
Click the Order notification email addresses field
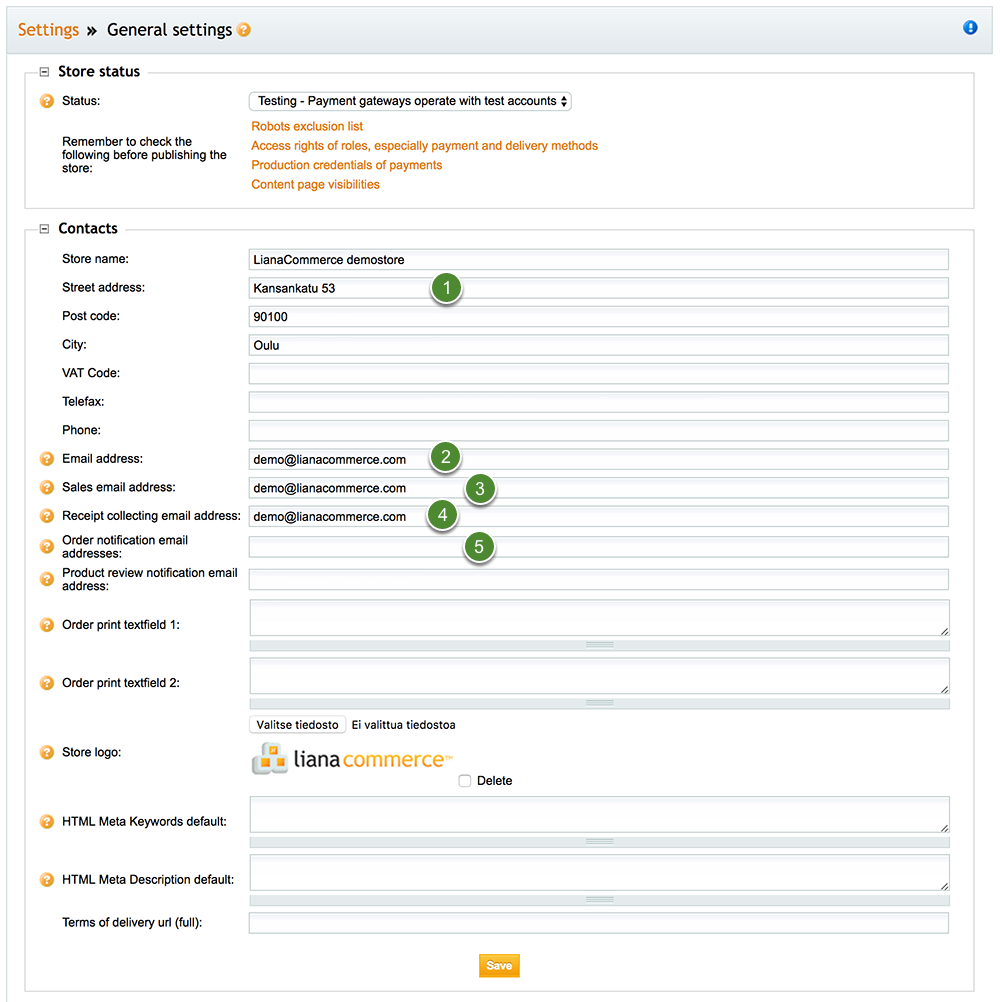pos(599,547)
